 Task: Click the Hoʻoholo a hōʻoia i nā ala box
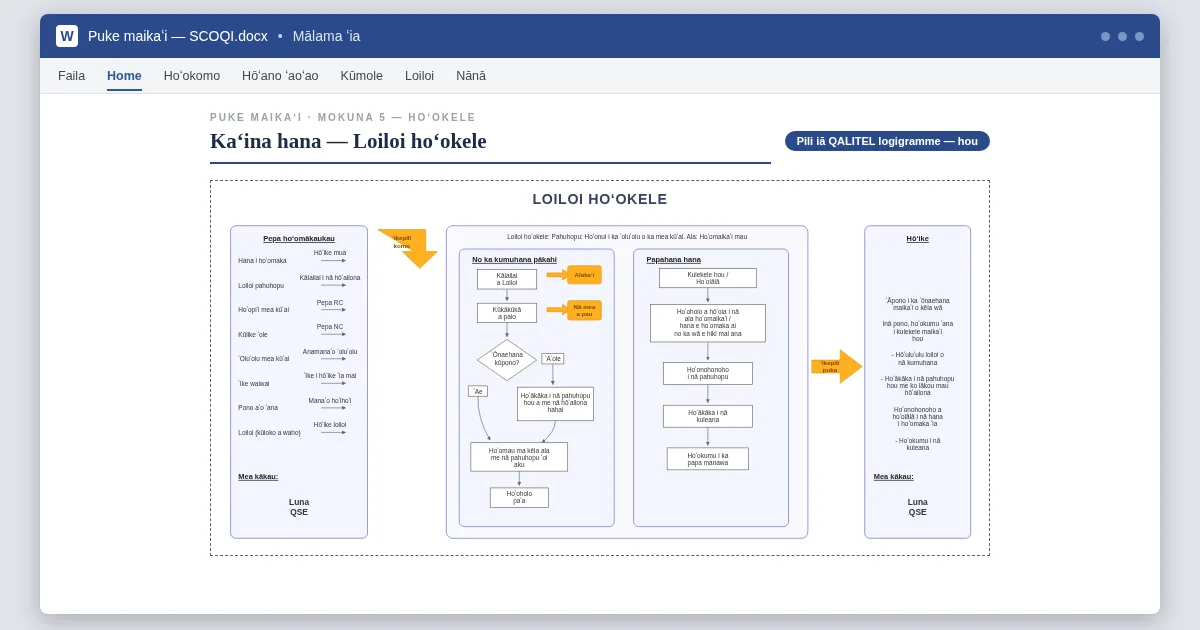pos(708,323)
